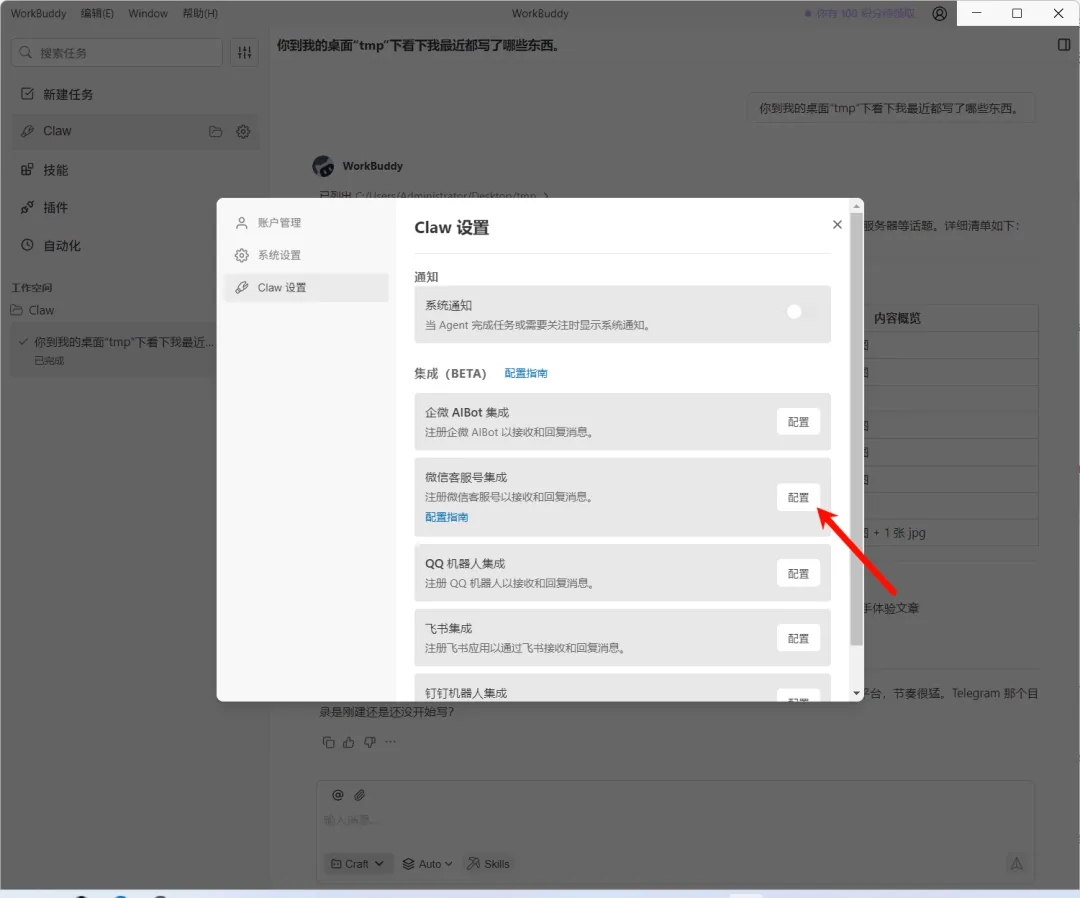The image size is (1080, 898).
Task: Expand path chevron after Desktop/tmp
Action: (546, 196)
